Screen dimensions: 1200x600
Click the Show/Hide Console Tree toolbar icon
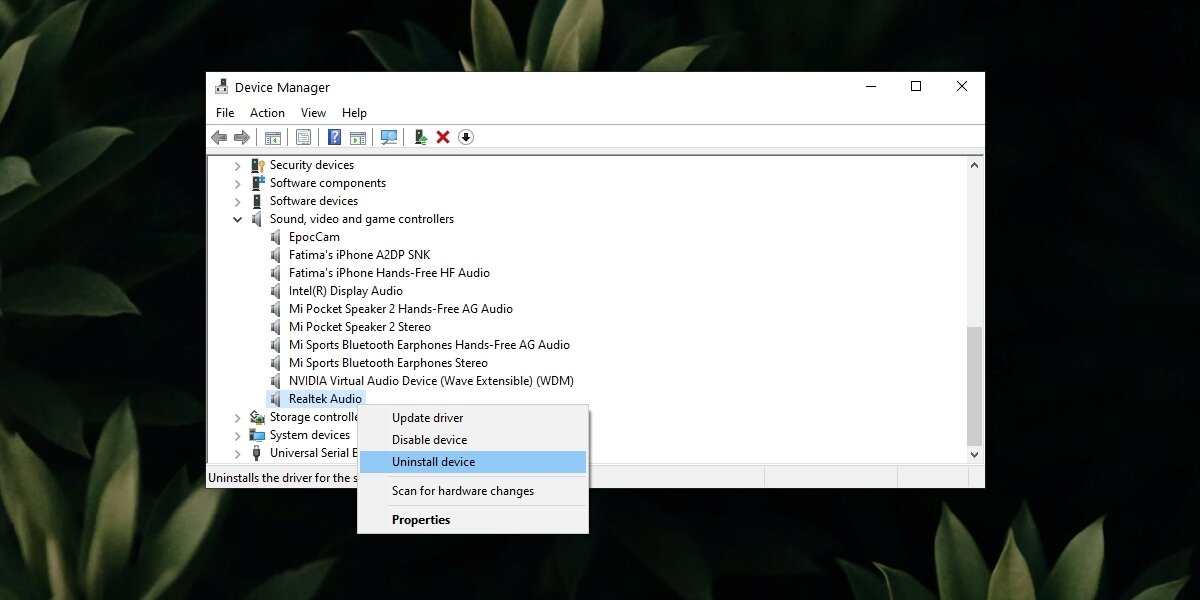(272, 137)
